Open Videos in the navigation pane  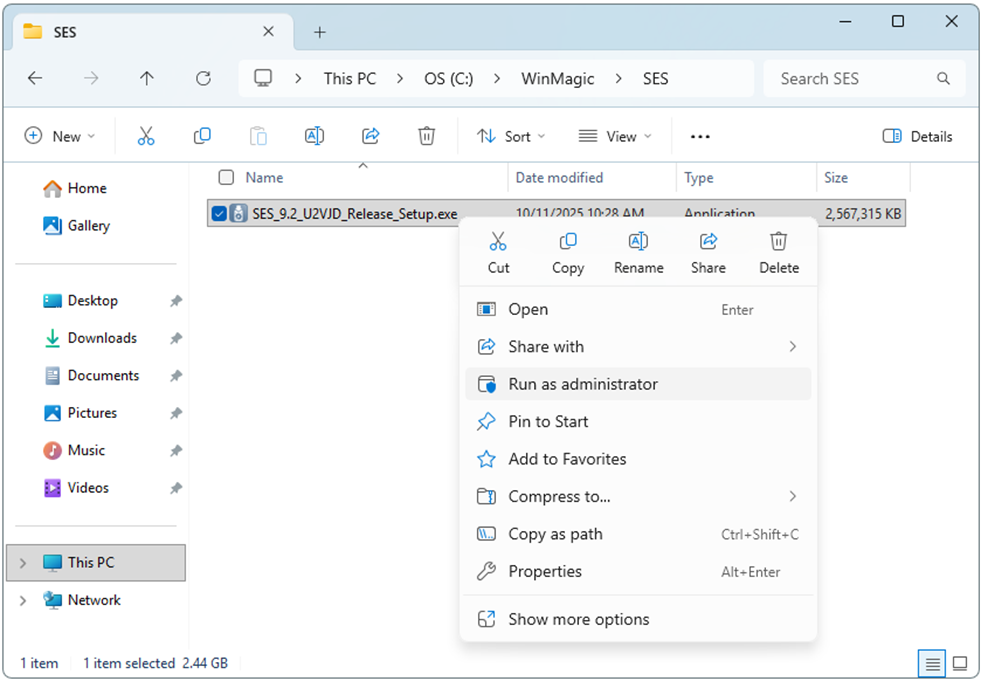76,488
